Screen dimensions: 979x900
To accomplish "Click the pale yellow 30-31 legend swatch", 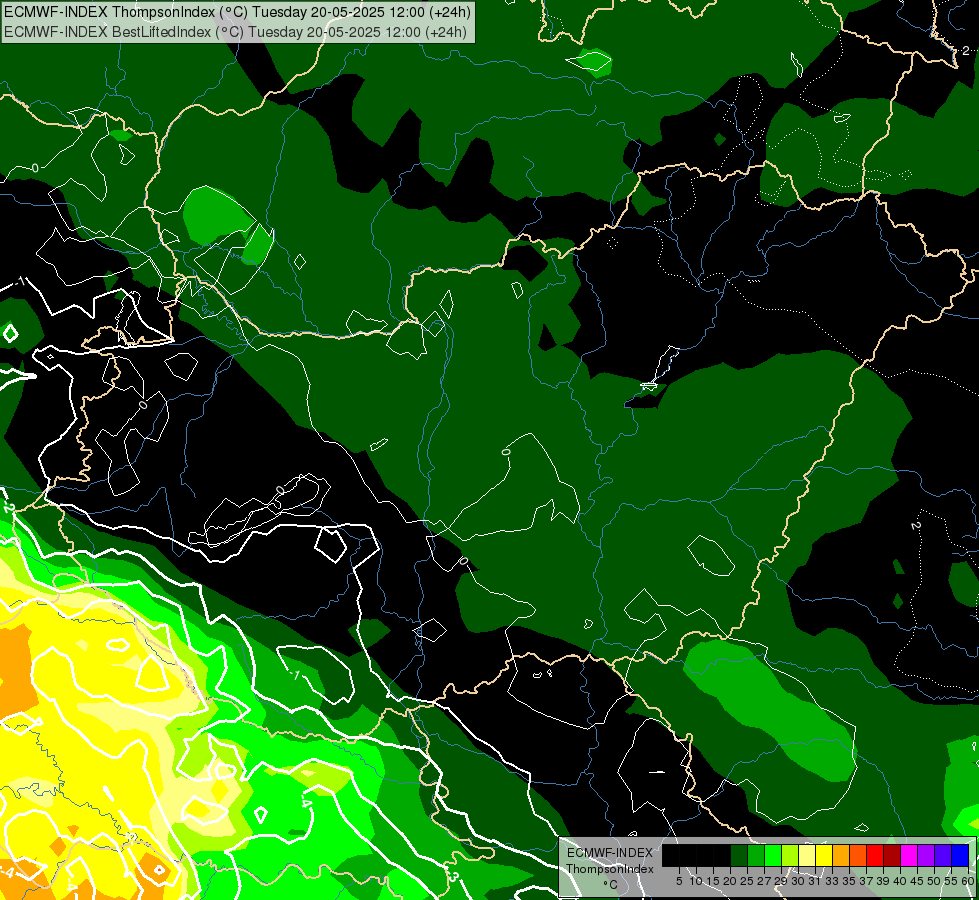I will click(x=807, y=855).
